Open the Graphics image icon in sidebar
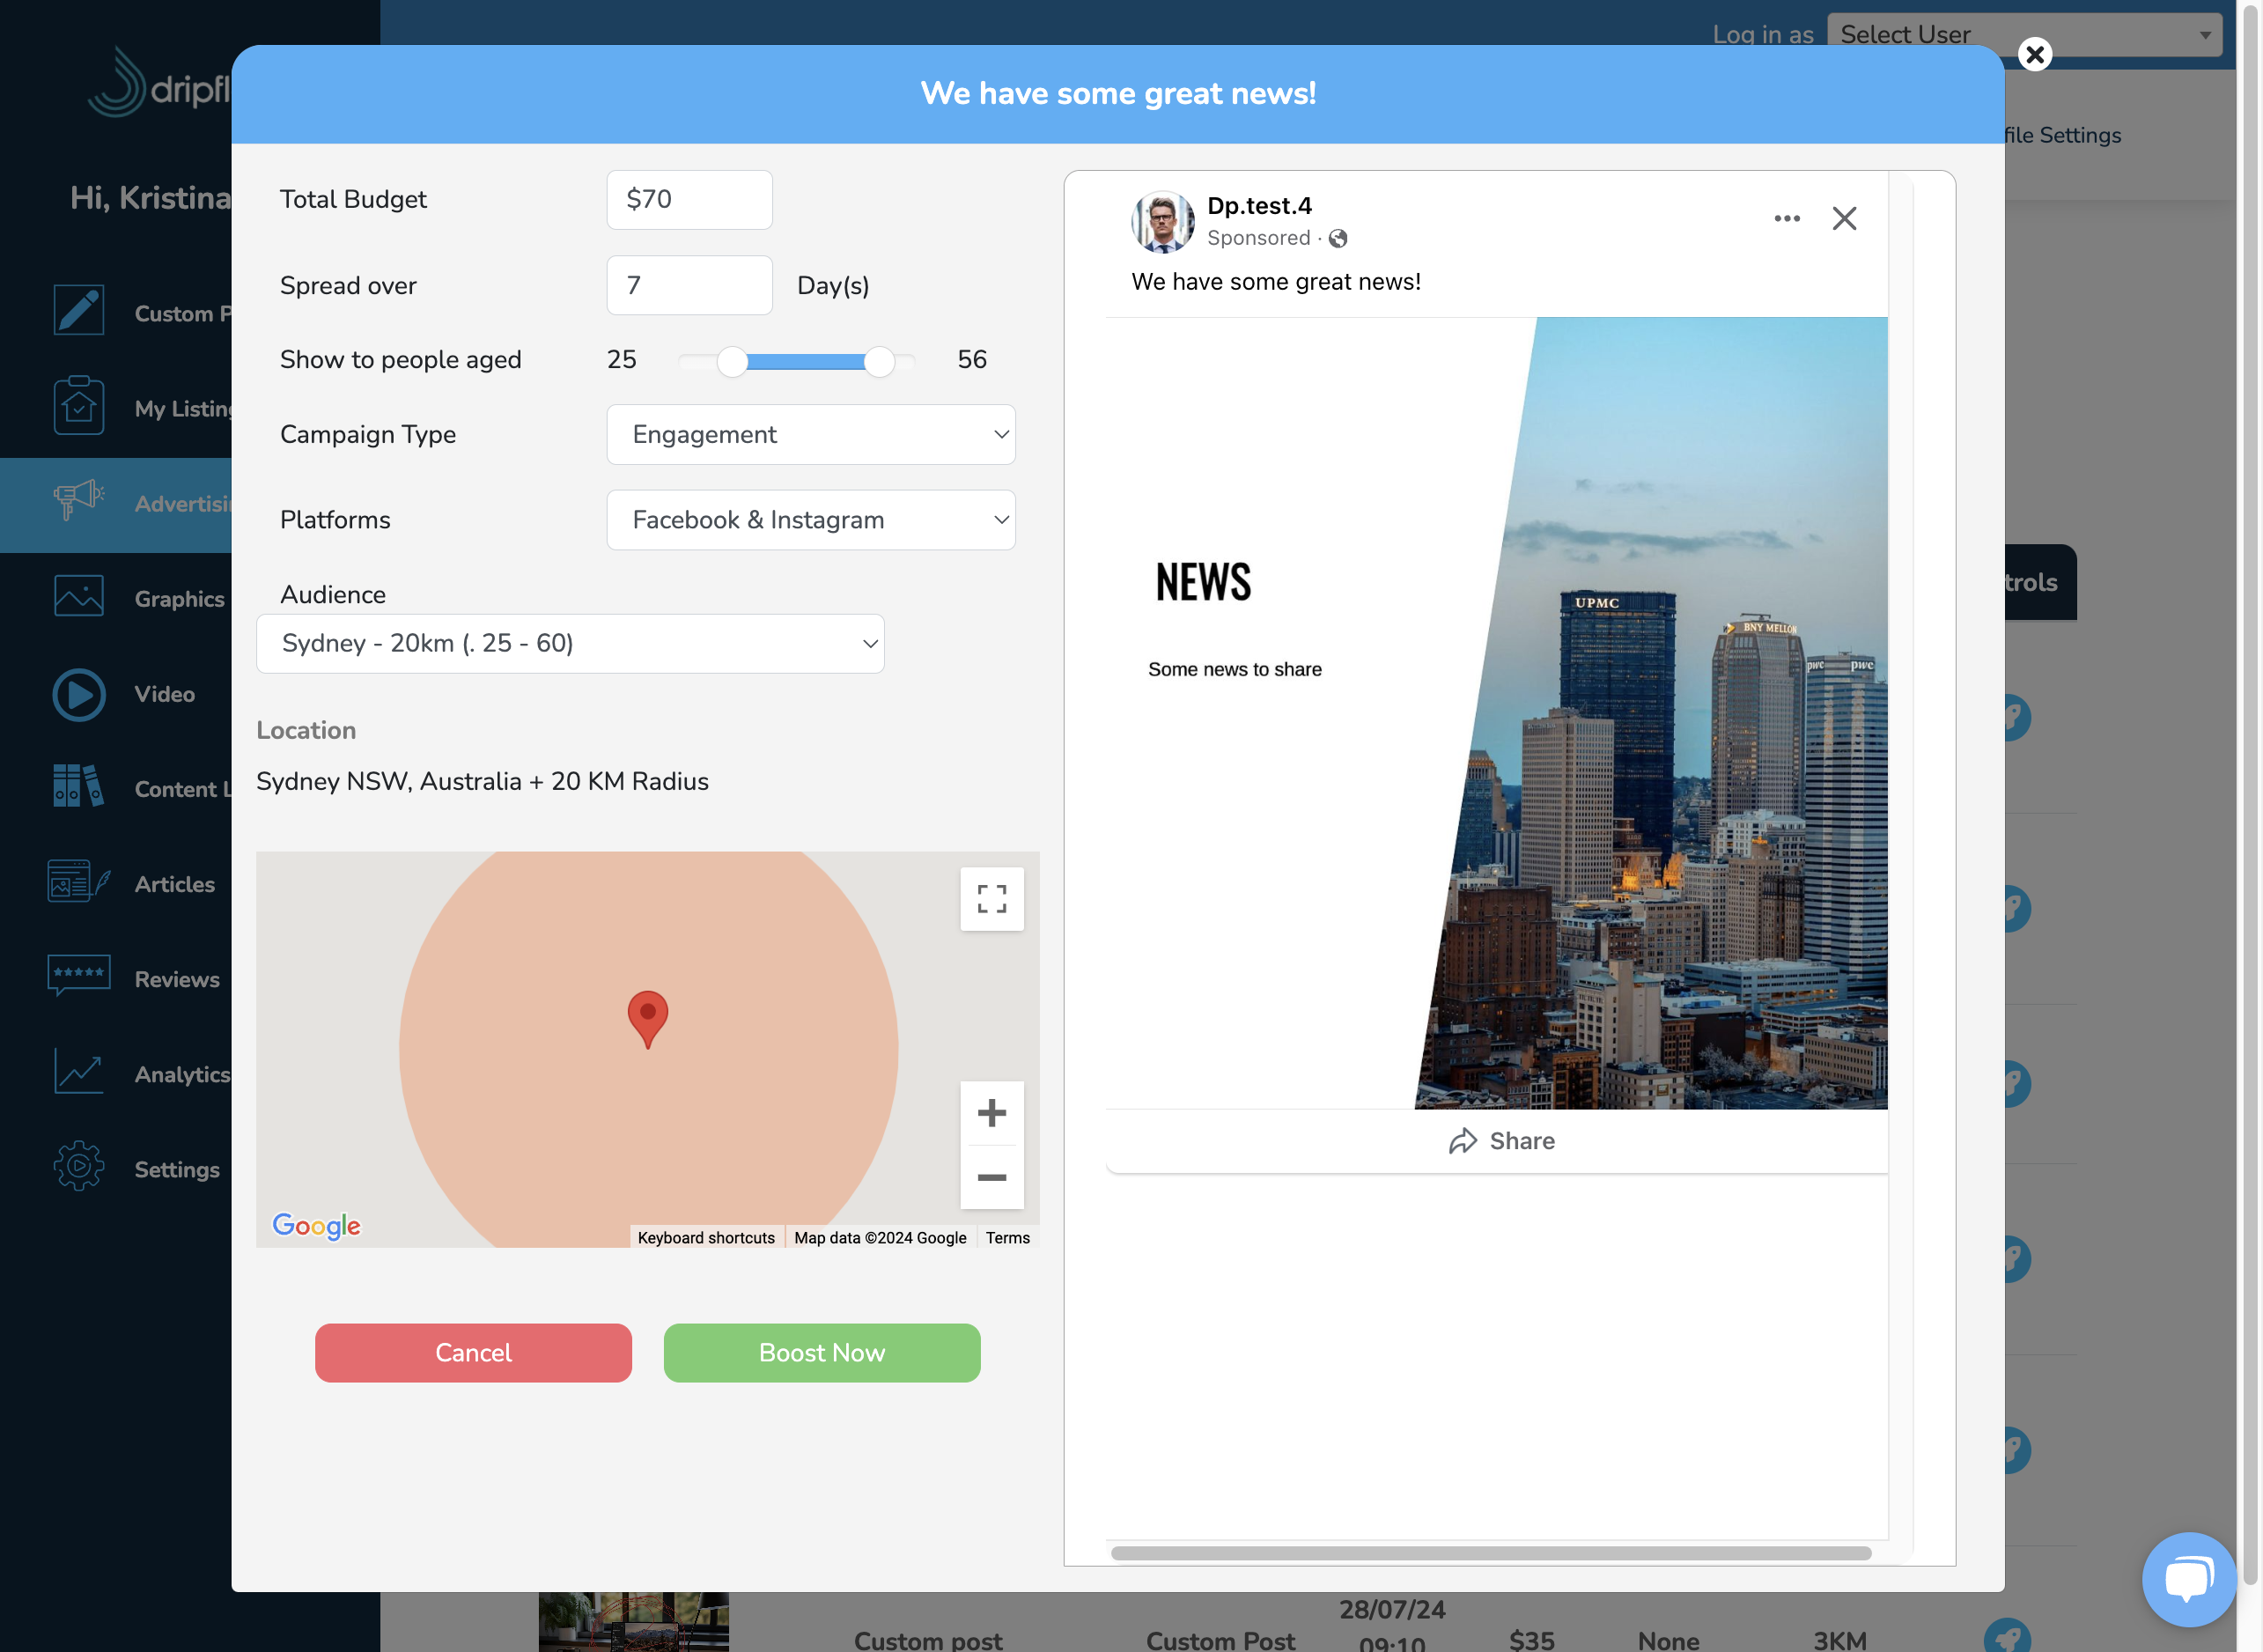This screenshot has width=2263, height=1652. click(79, 596)
